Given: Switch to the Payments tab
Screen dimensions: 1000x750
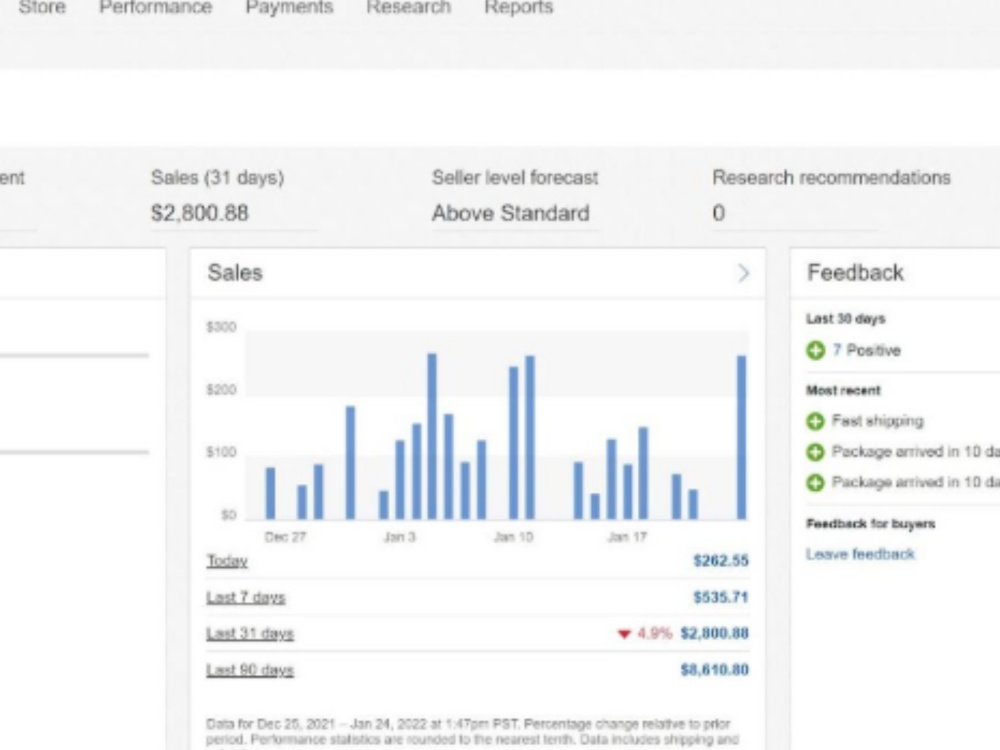Looking at the screenshot, I should pos(290,7).
